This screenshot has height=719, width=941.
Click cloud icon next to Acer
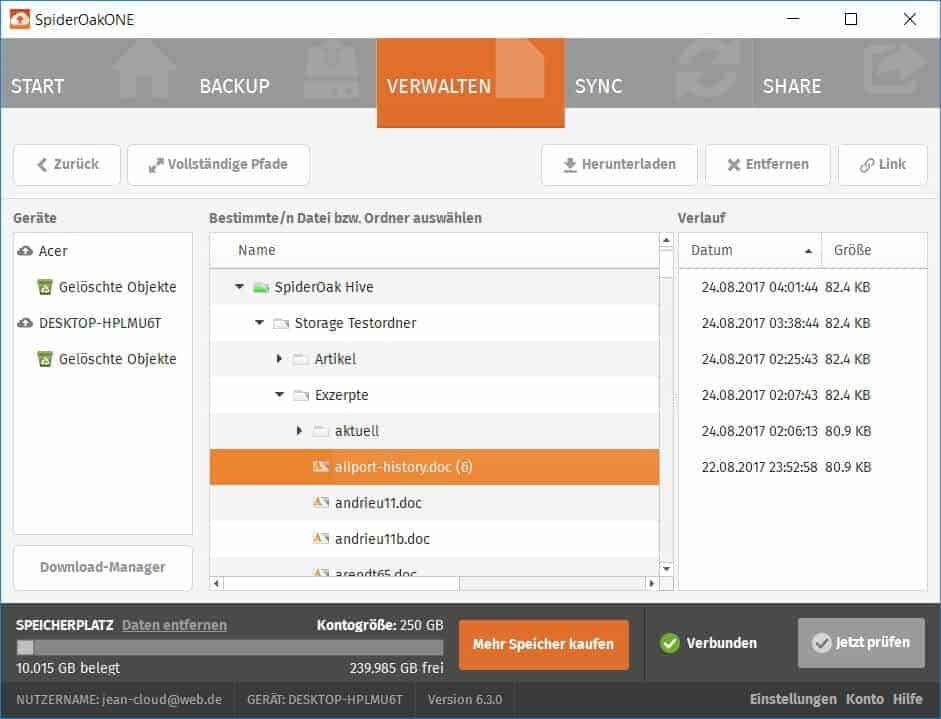click(x=25, y=251)
